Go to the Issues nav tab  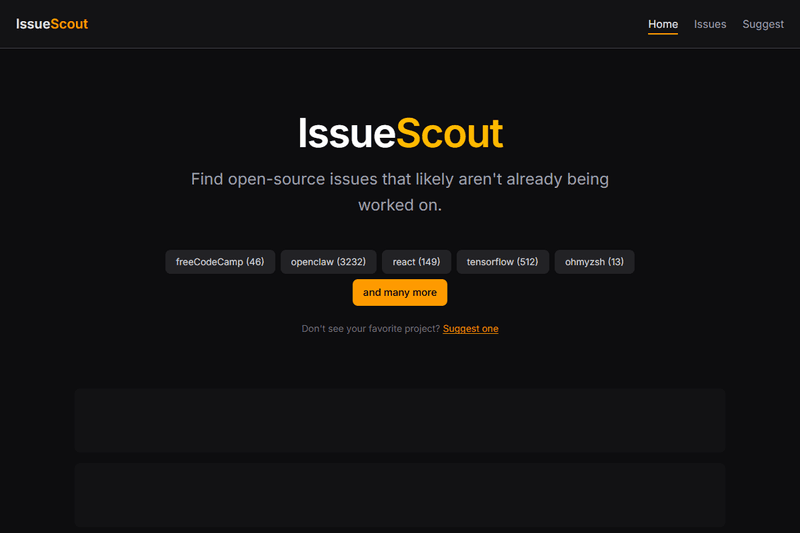[x=710, y=24]
